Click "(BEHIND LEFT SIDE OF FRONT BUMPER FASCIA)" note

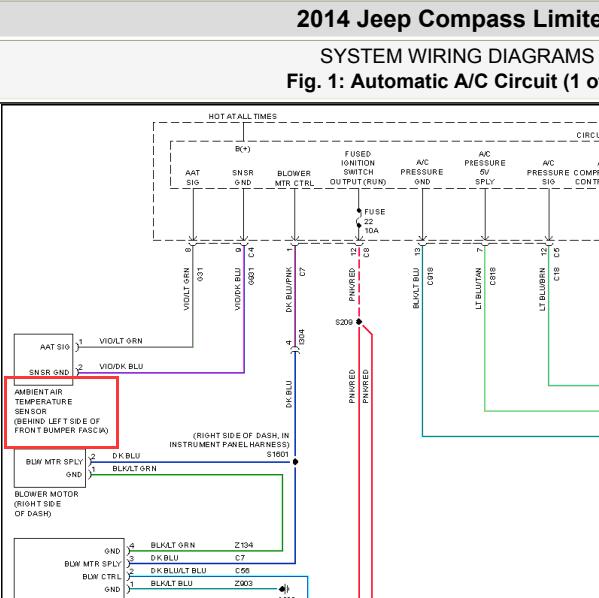tap(61, 426)
